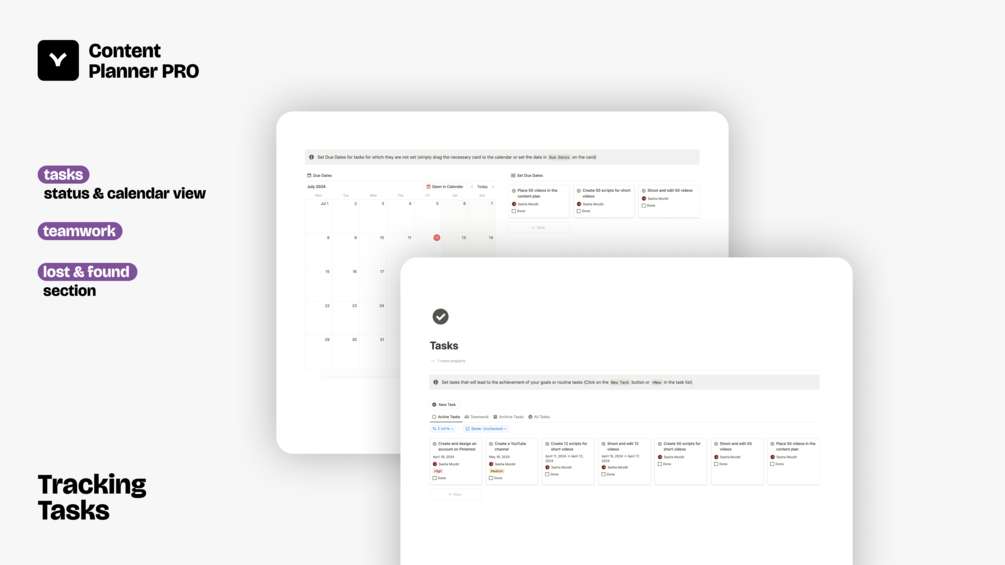Tick Done on 'Create 50 scripts' card in calendar window
The image size is (1005, 565).
(x=579, y=211)
